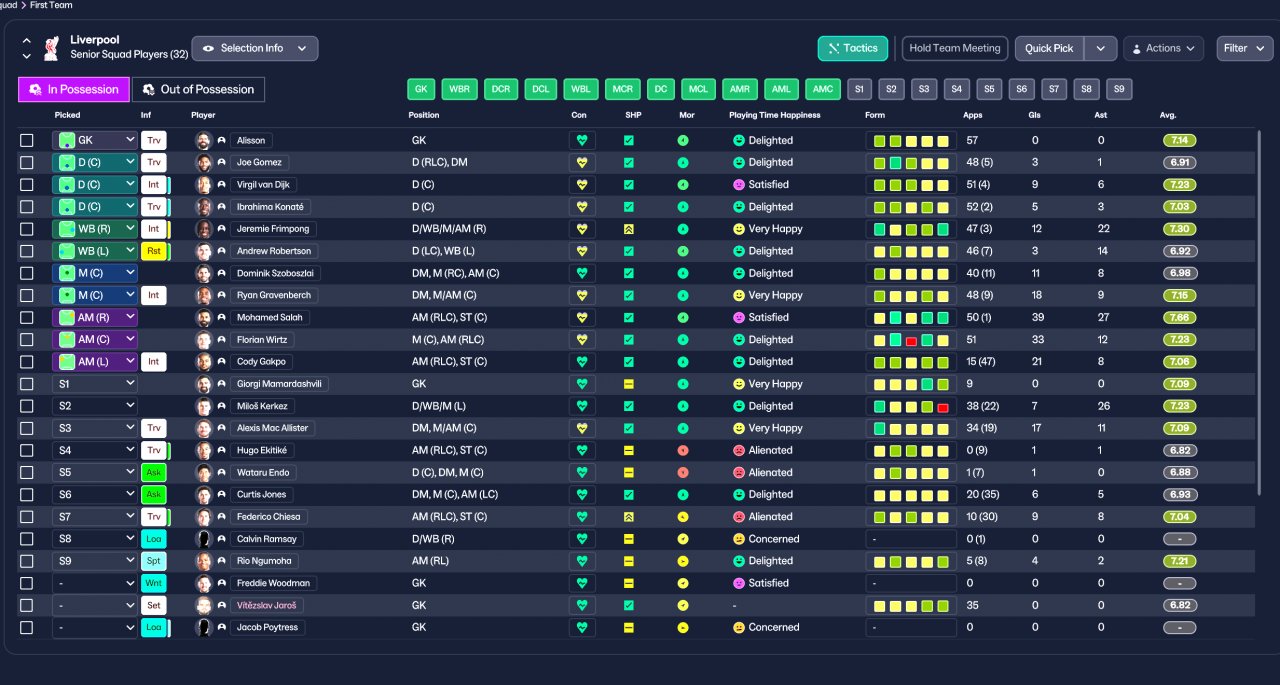Select Jacob Poytress's row checkbox

point(27,627)
